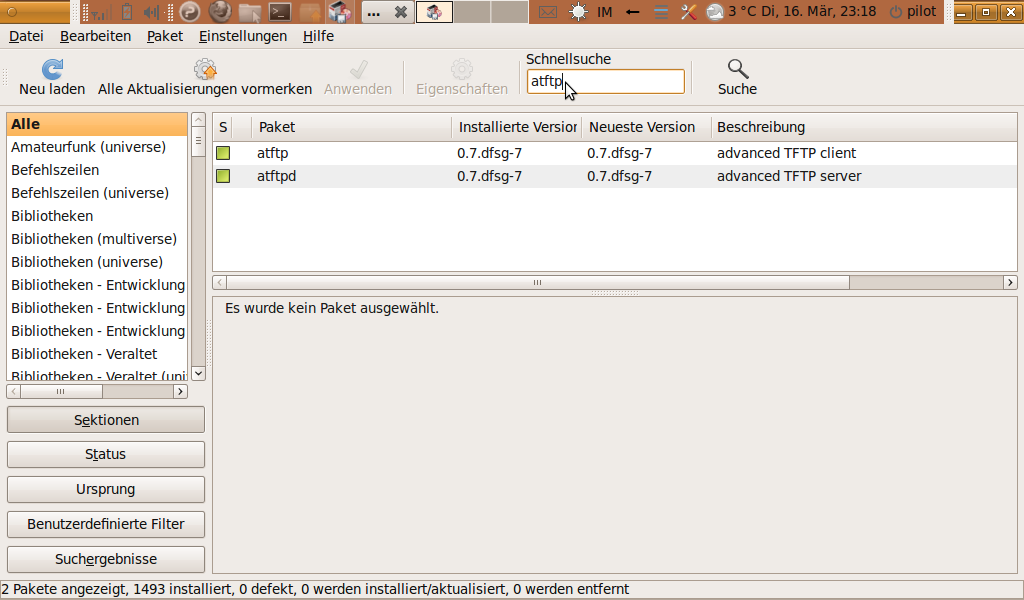Click the mail envelope icon in panel
The height and width of the screenshot is (600, 1024).
547,12
